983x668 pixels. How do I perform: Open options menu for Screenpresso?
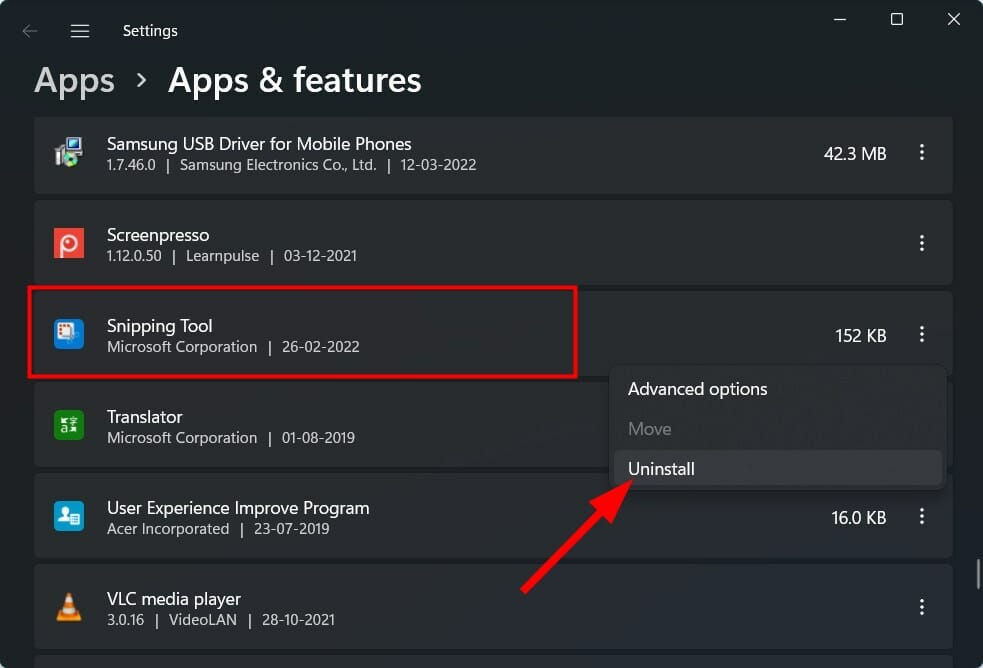[x=921, y=243]
